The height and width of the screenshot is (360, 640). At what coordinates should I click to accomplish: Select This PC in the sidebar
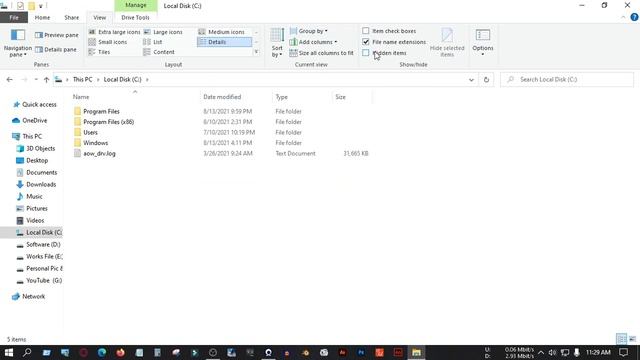[x=27, y=136]
